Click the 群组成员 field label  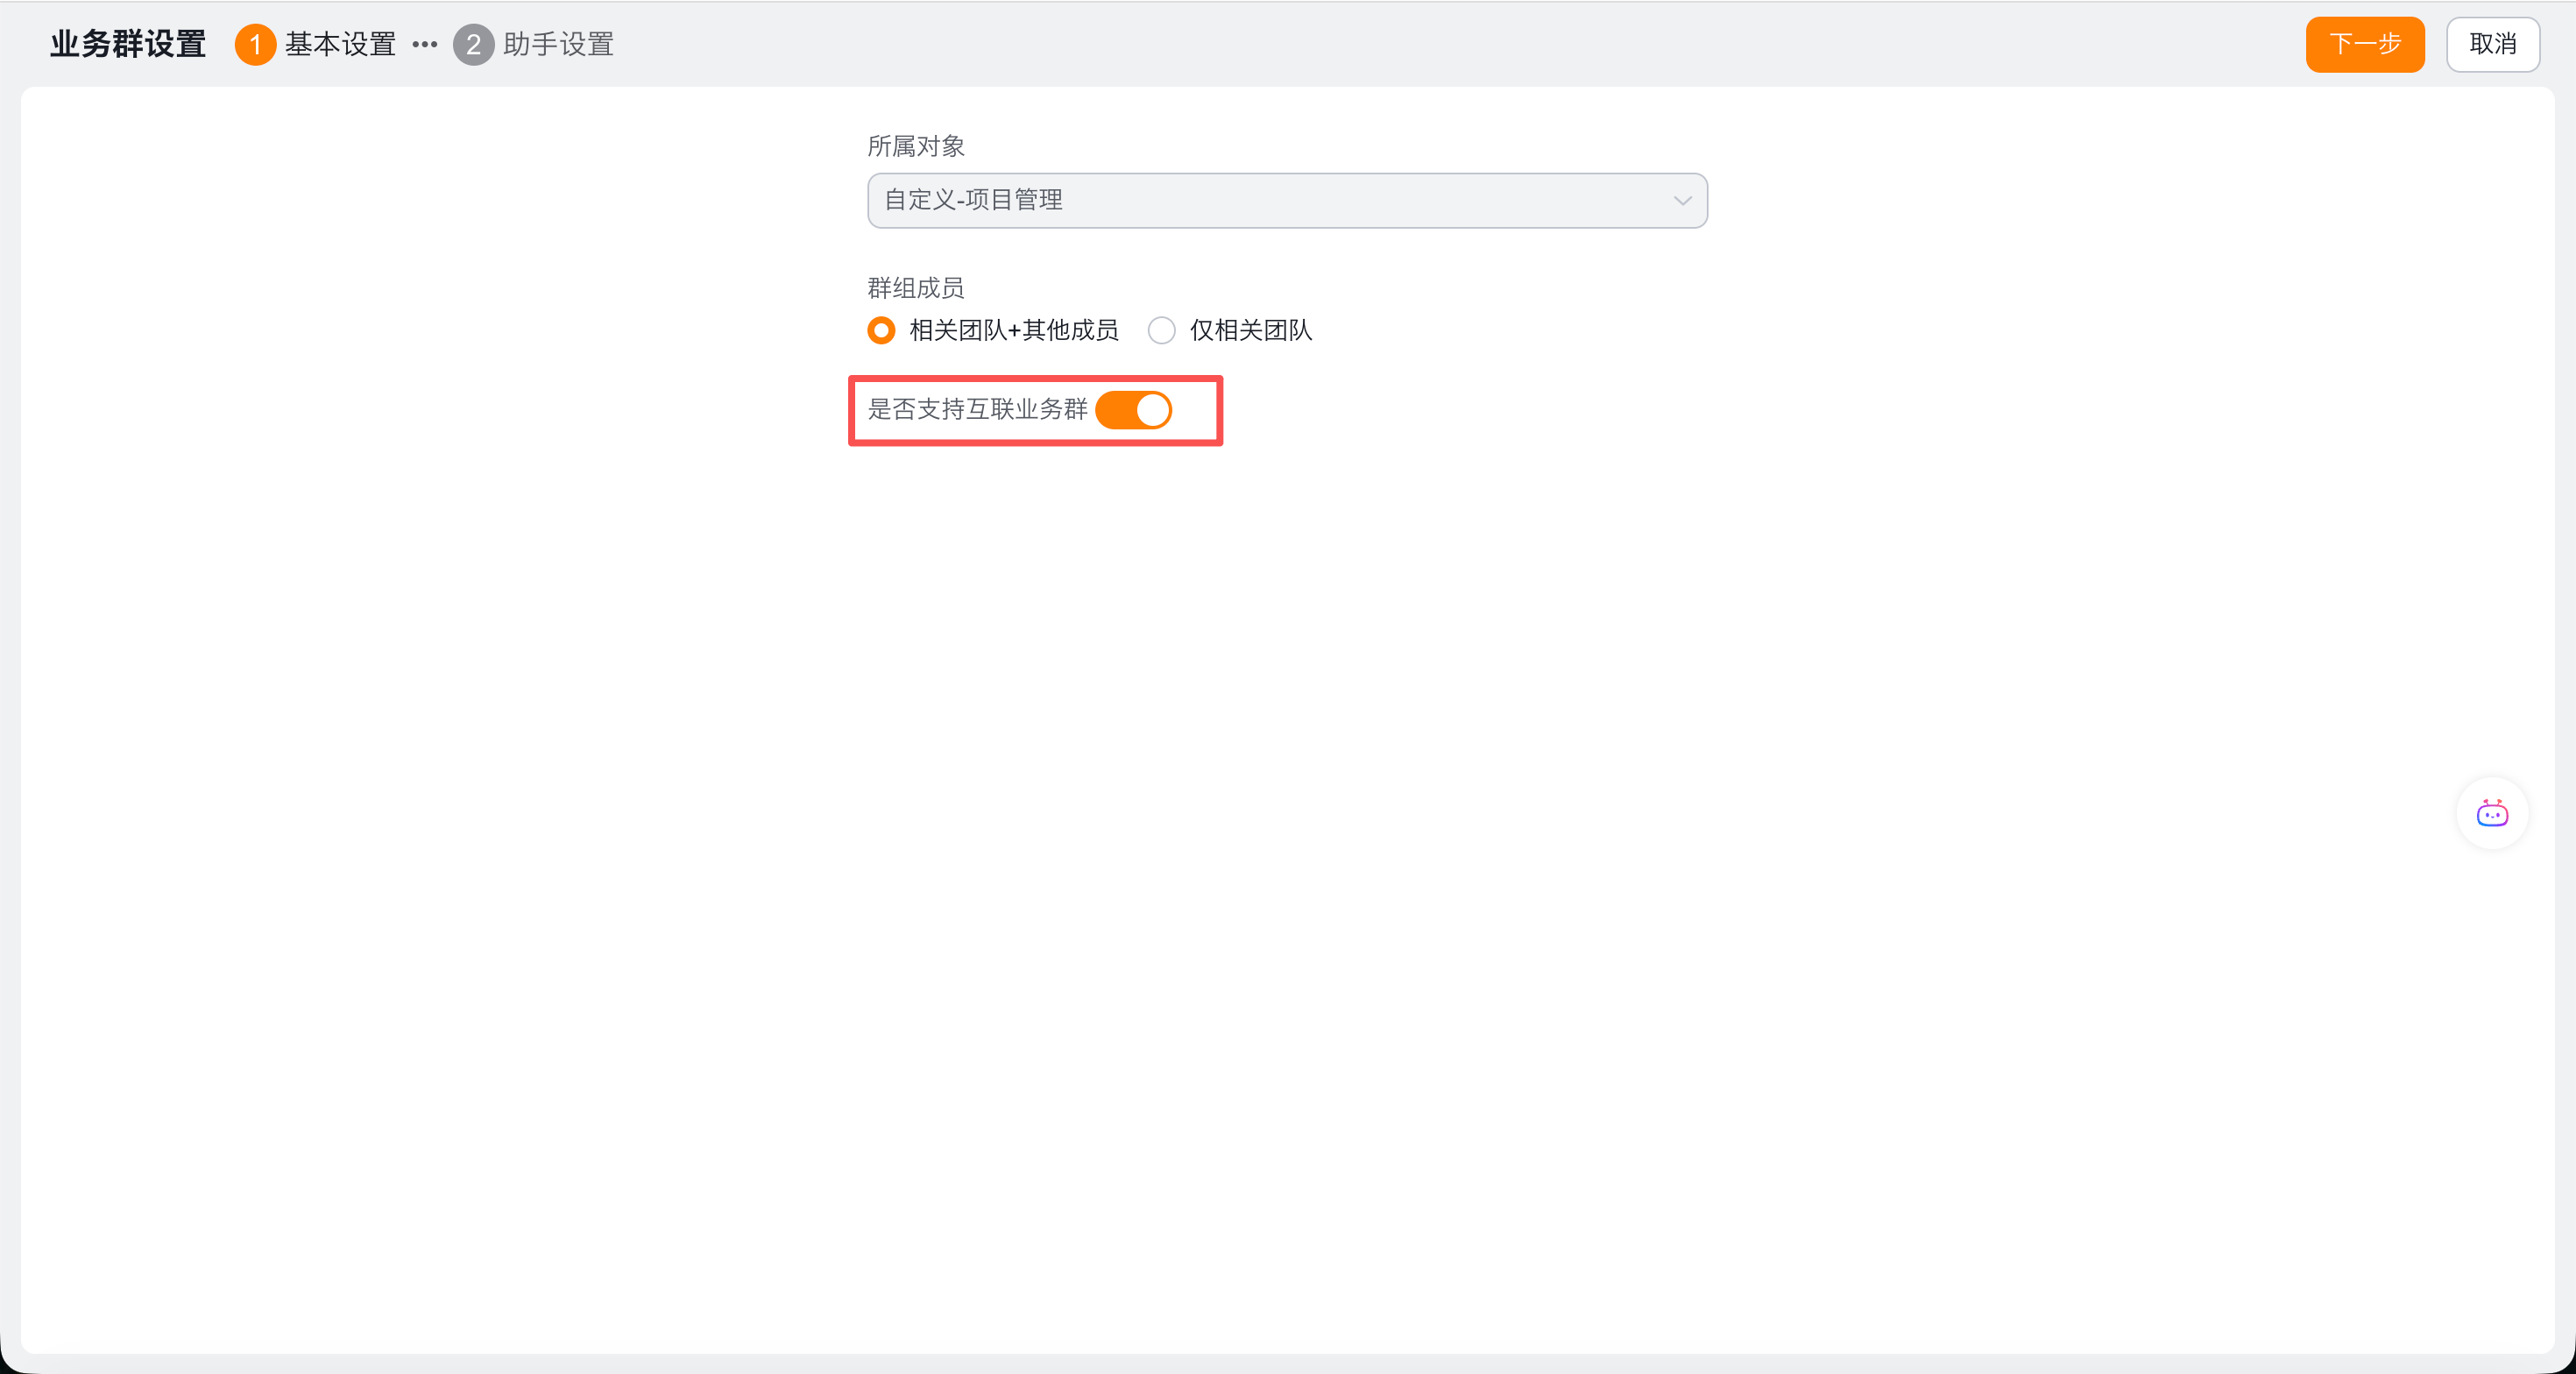pyautogui.click(x=915, y=288)
